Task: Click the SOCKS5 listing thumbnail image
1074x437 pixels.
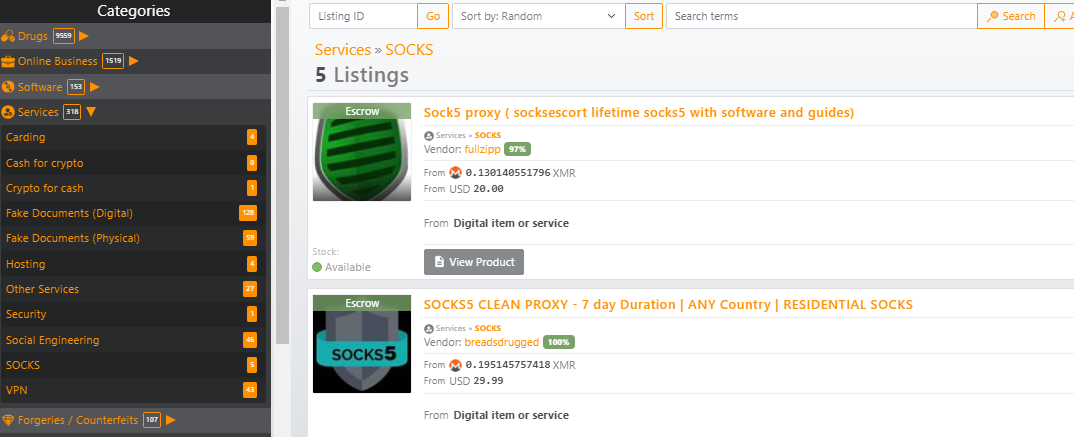Action: pos(361,350)
